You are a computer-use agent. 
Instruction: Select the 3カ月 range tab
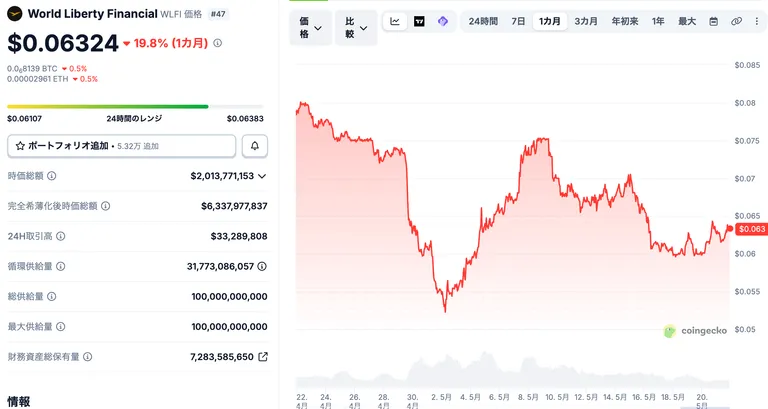(x=586, y=22)
